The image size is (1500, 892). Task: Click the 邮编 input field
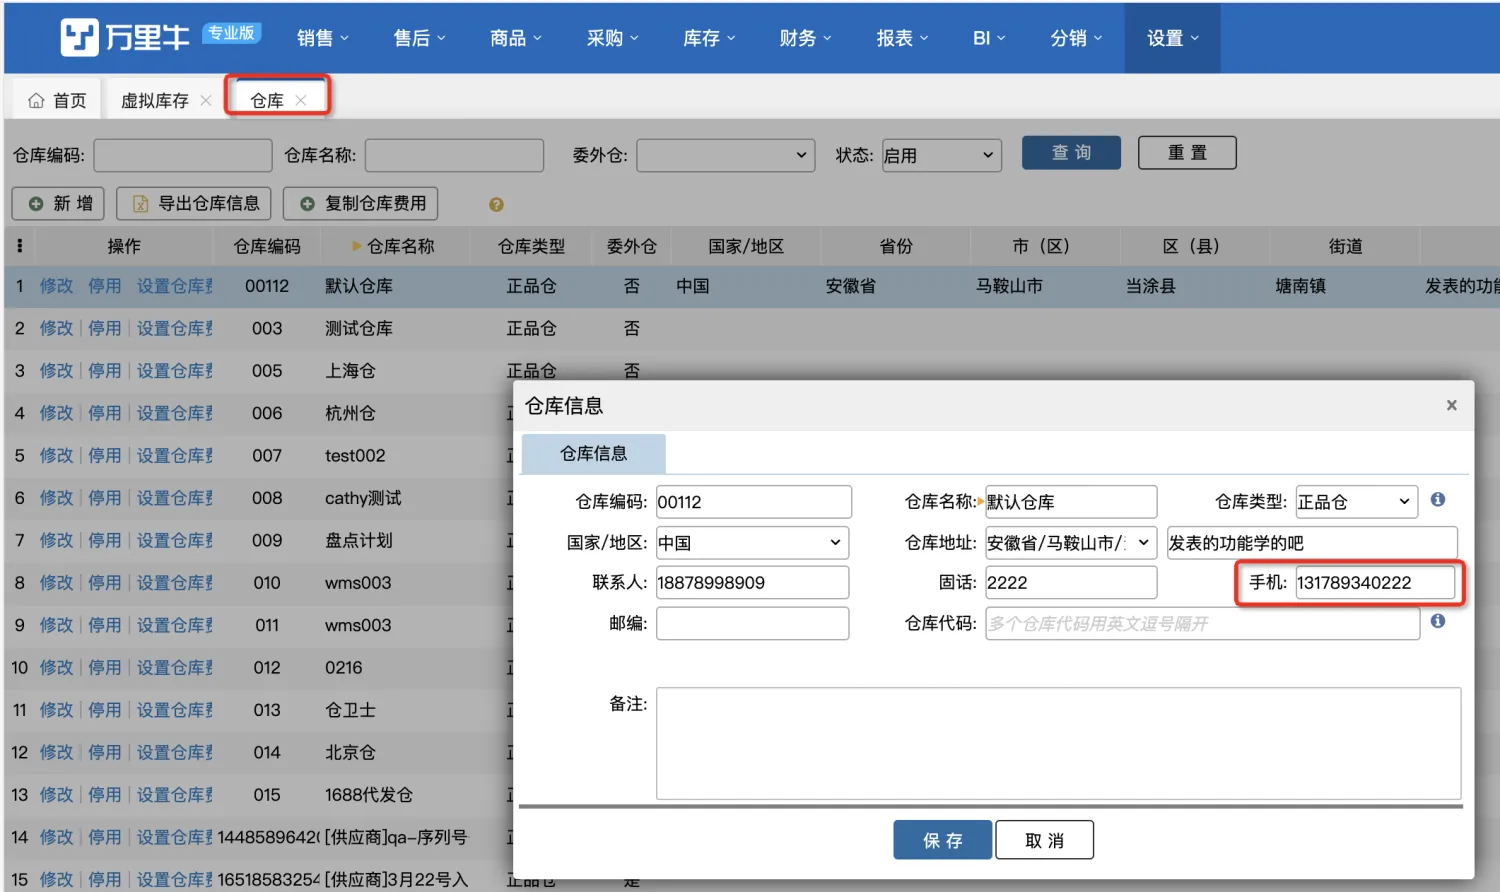click(x=752, y=623)
